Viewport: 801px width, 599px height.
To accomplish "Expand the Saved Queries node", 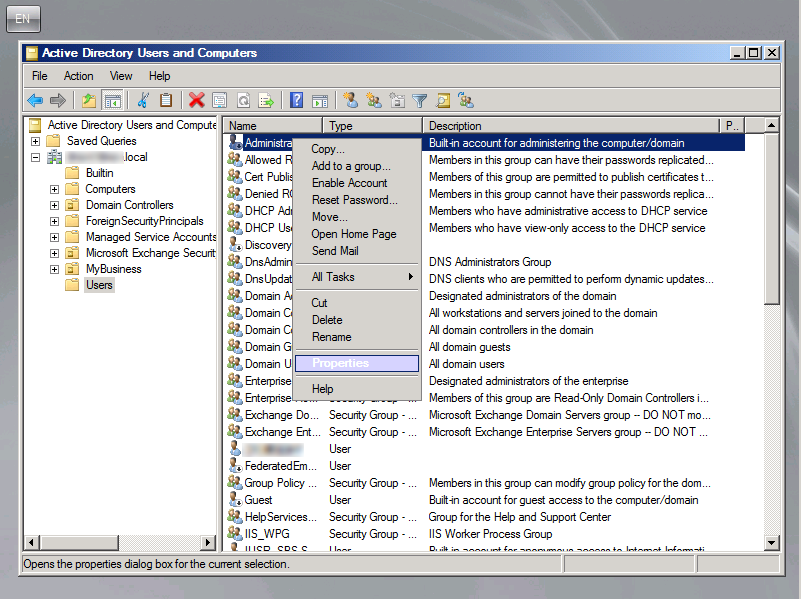I will point(35,141).
